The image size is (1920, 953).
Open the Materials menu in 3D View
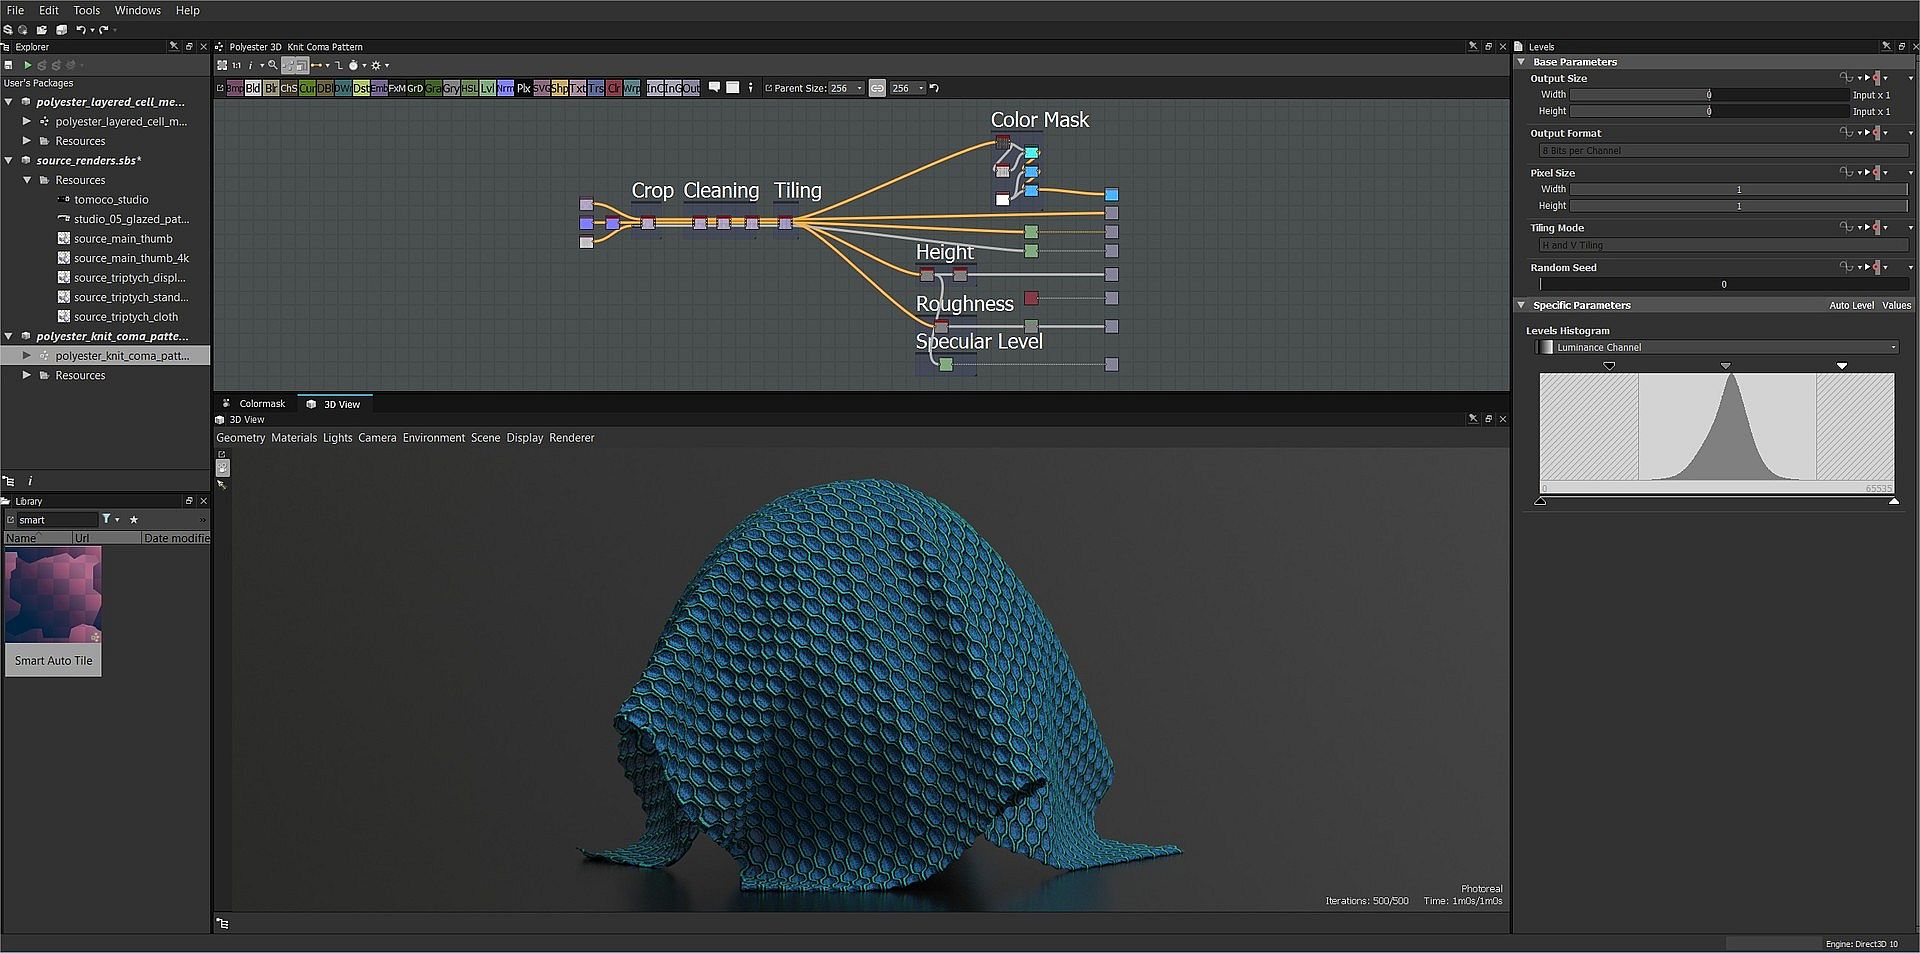(x=293, y=438)
